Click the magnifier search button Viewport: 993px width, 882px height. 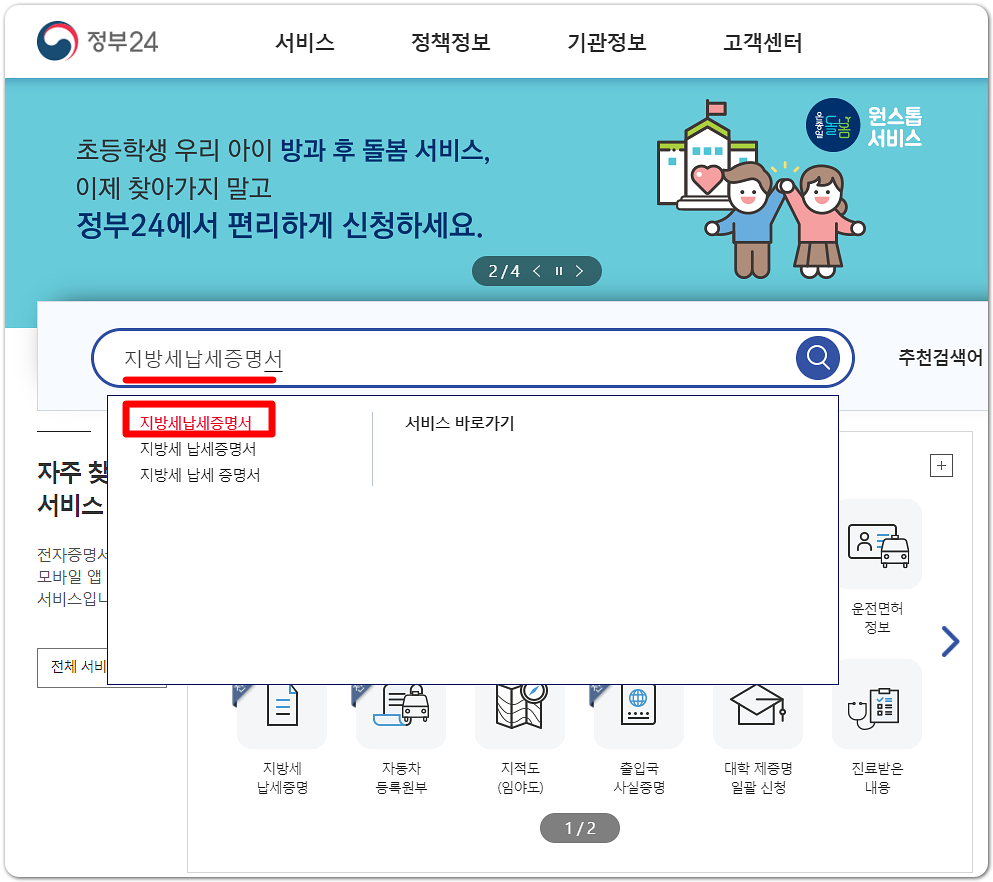tap(818, 358)
